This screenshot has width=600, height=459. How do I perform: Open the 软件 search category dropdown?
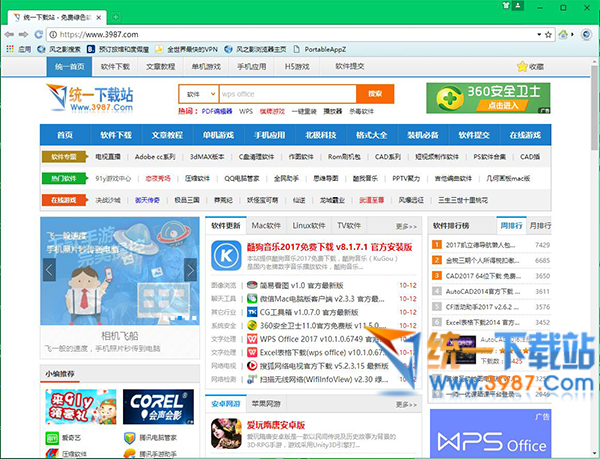[199, 94]
